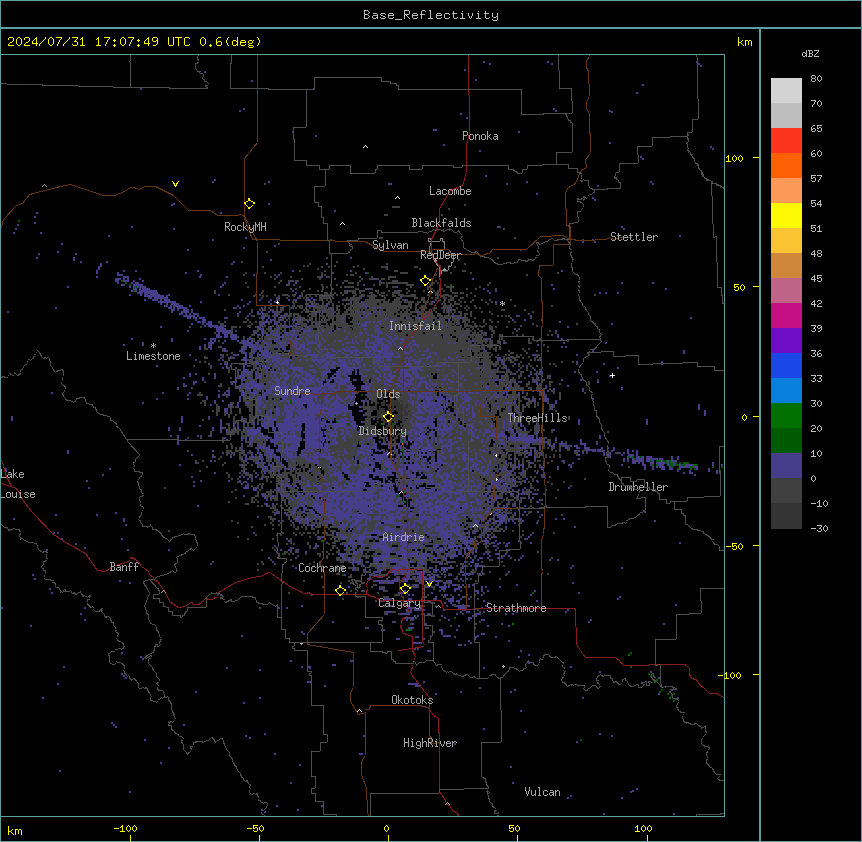Click the slate-purple 10–0 dBZ legend swatch
Viewport: 862px width, 842px height.
pos(786,466)
